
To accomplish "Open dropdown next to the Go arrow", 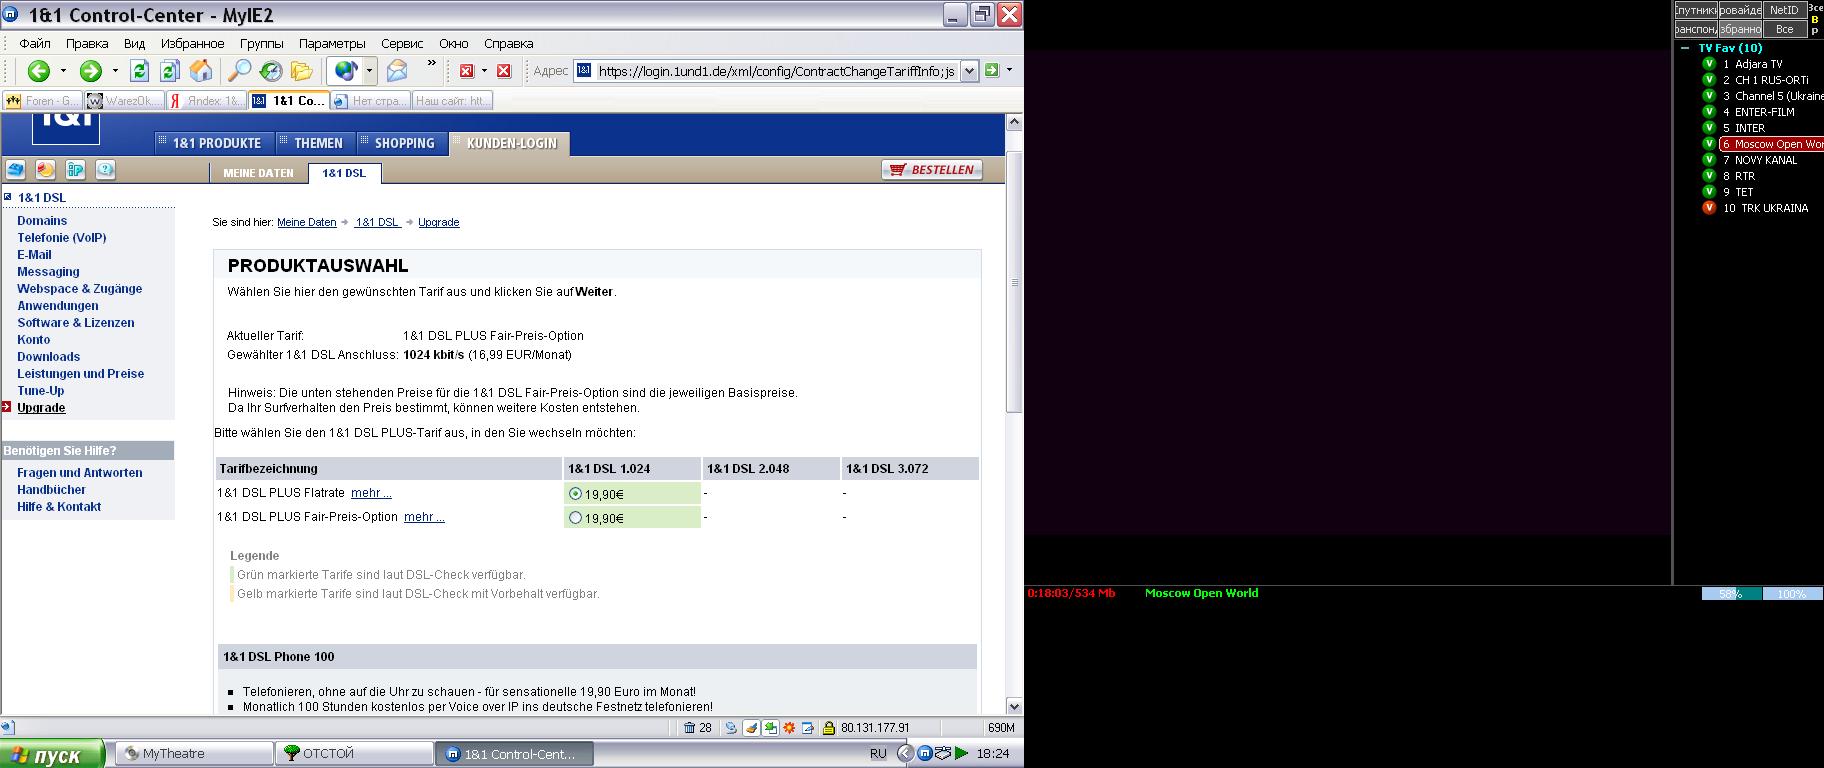I will (x=1009, y=70).
